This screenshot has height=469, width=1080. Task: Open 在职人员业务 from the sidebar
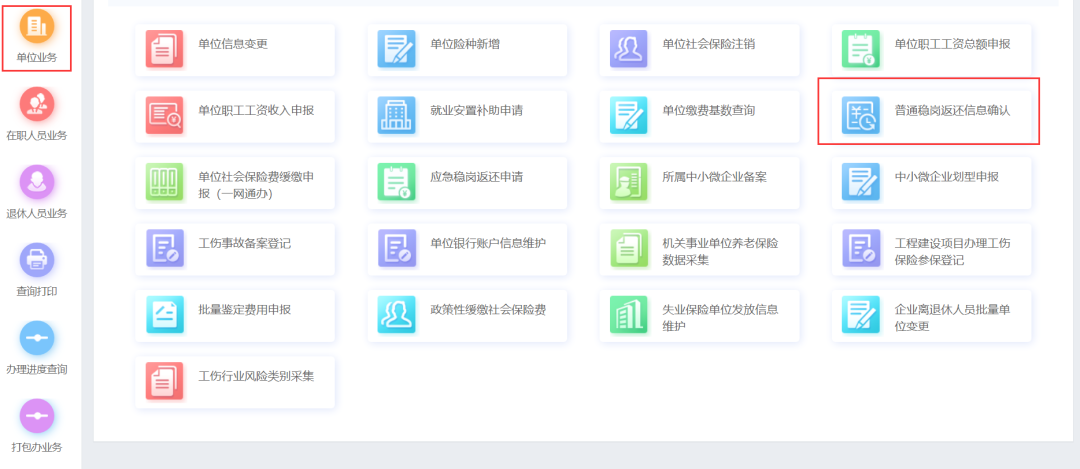point(37,105)
